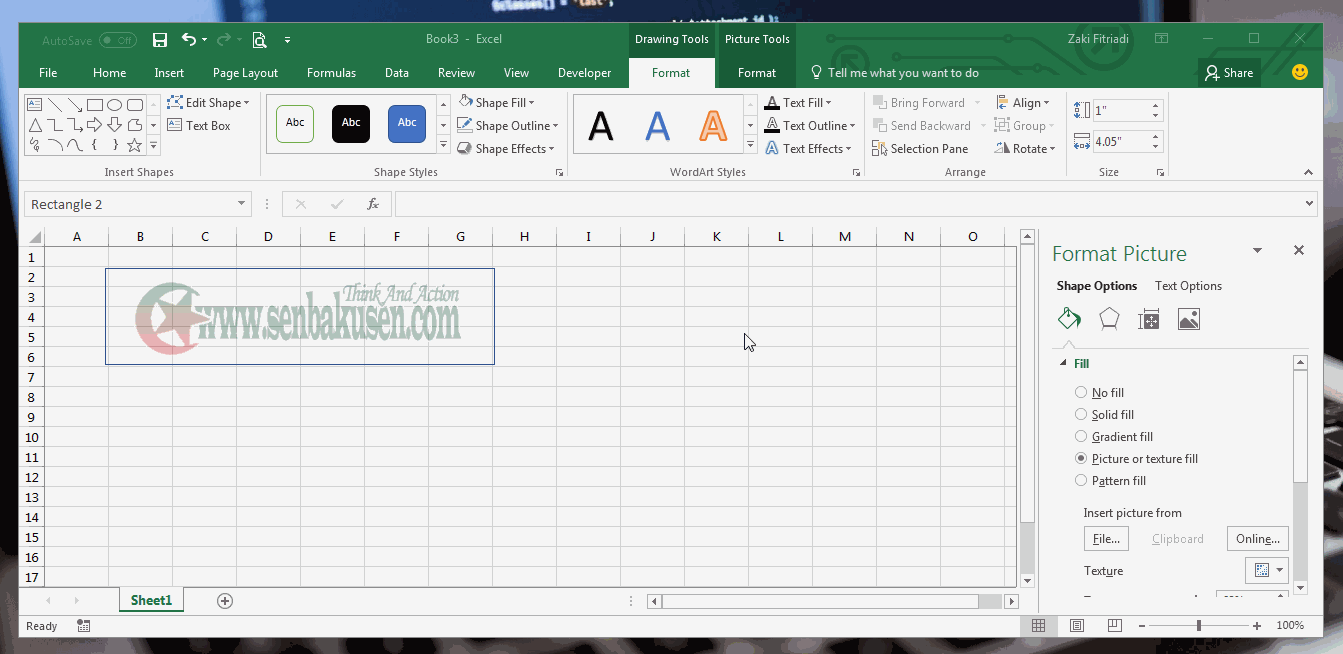Open the Text Outline dropdown
This screenshot has width=1343, height=654.
coord(810,126)
